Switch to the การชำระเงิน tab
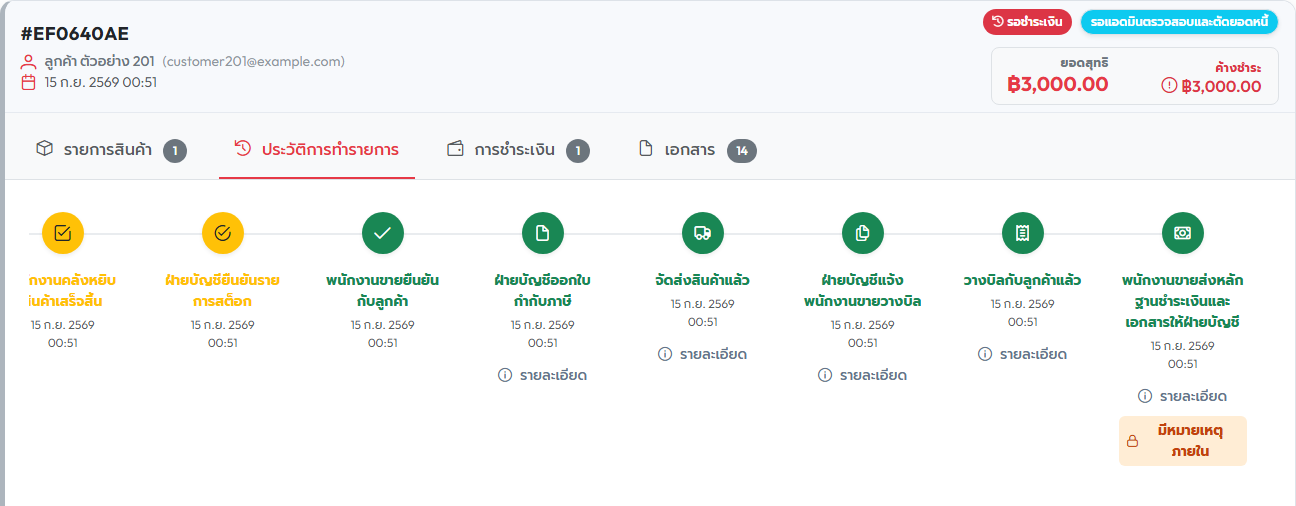This screenshot has height=506, width=1296. (x=518, y=150)
